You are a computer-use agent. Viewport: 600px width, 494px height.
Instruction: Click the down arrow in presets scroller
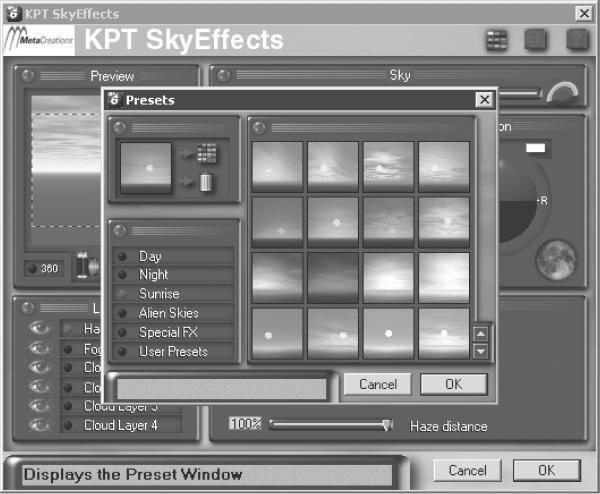coord(481,351)
